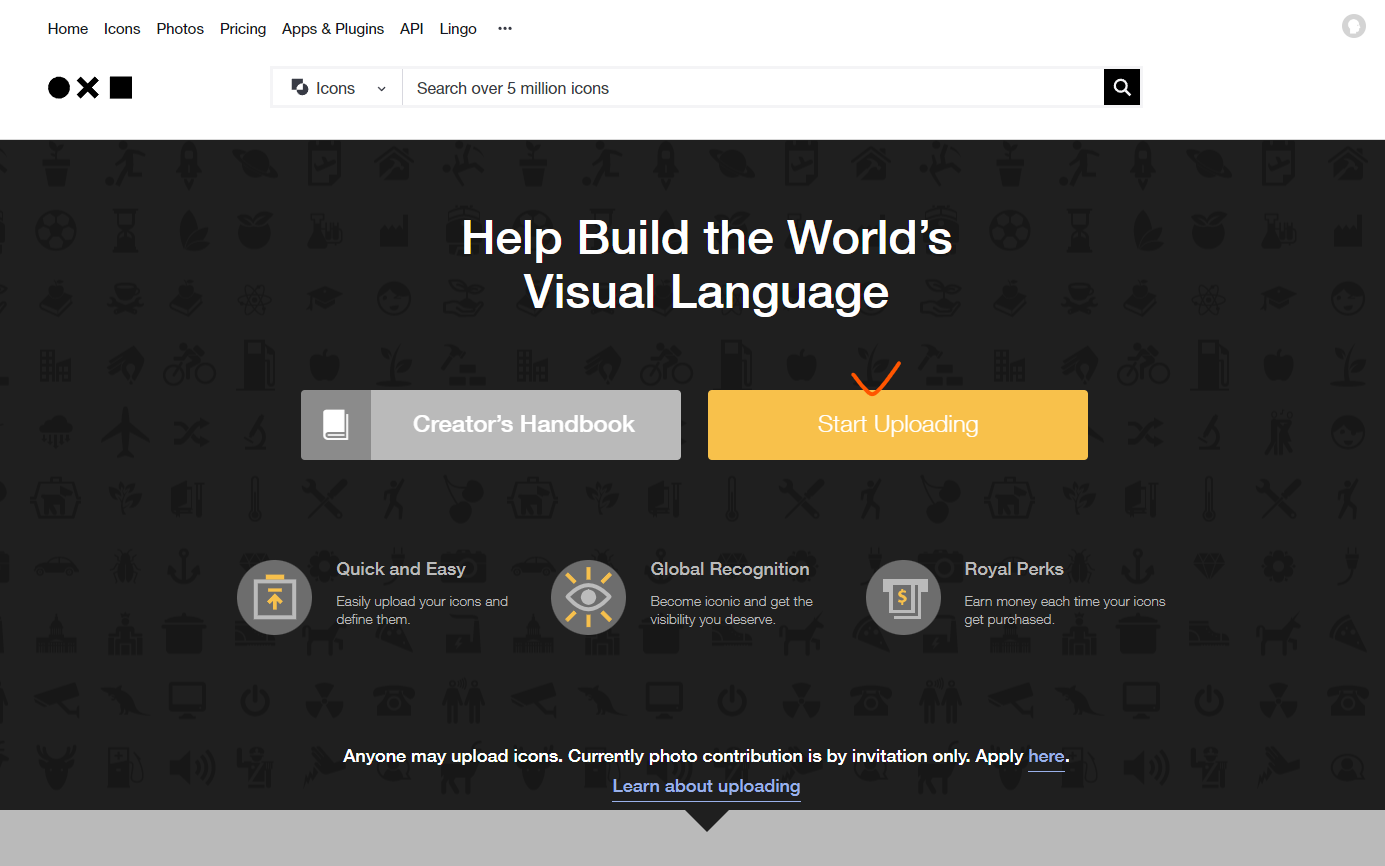Open the user profile avatar icon

(x=1353, y=27)
